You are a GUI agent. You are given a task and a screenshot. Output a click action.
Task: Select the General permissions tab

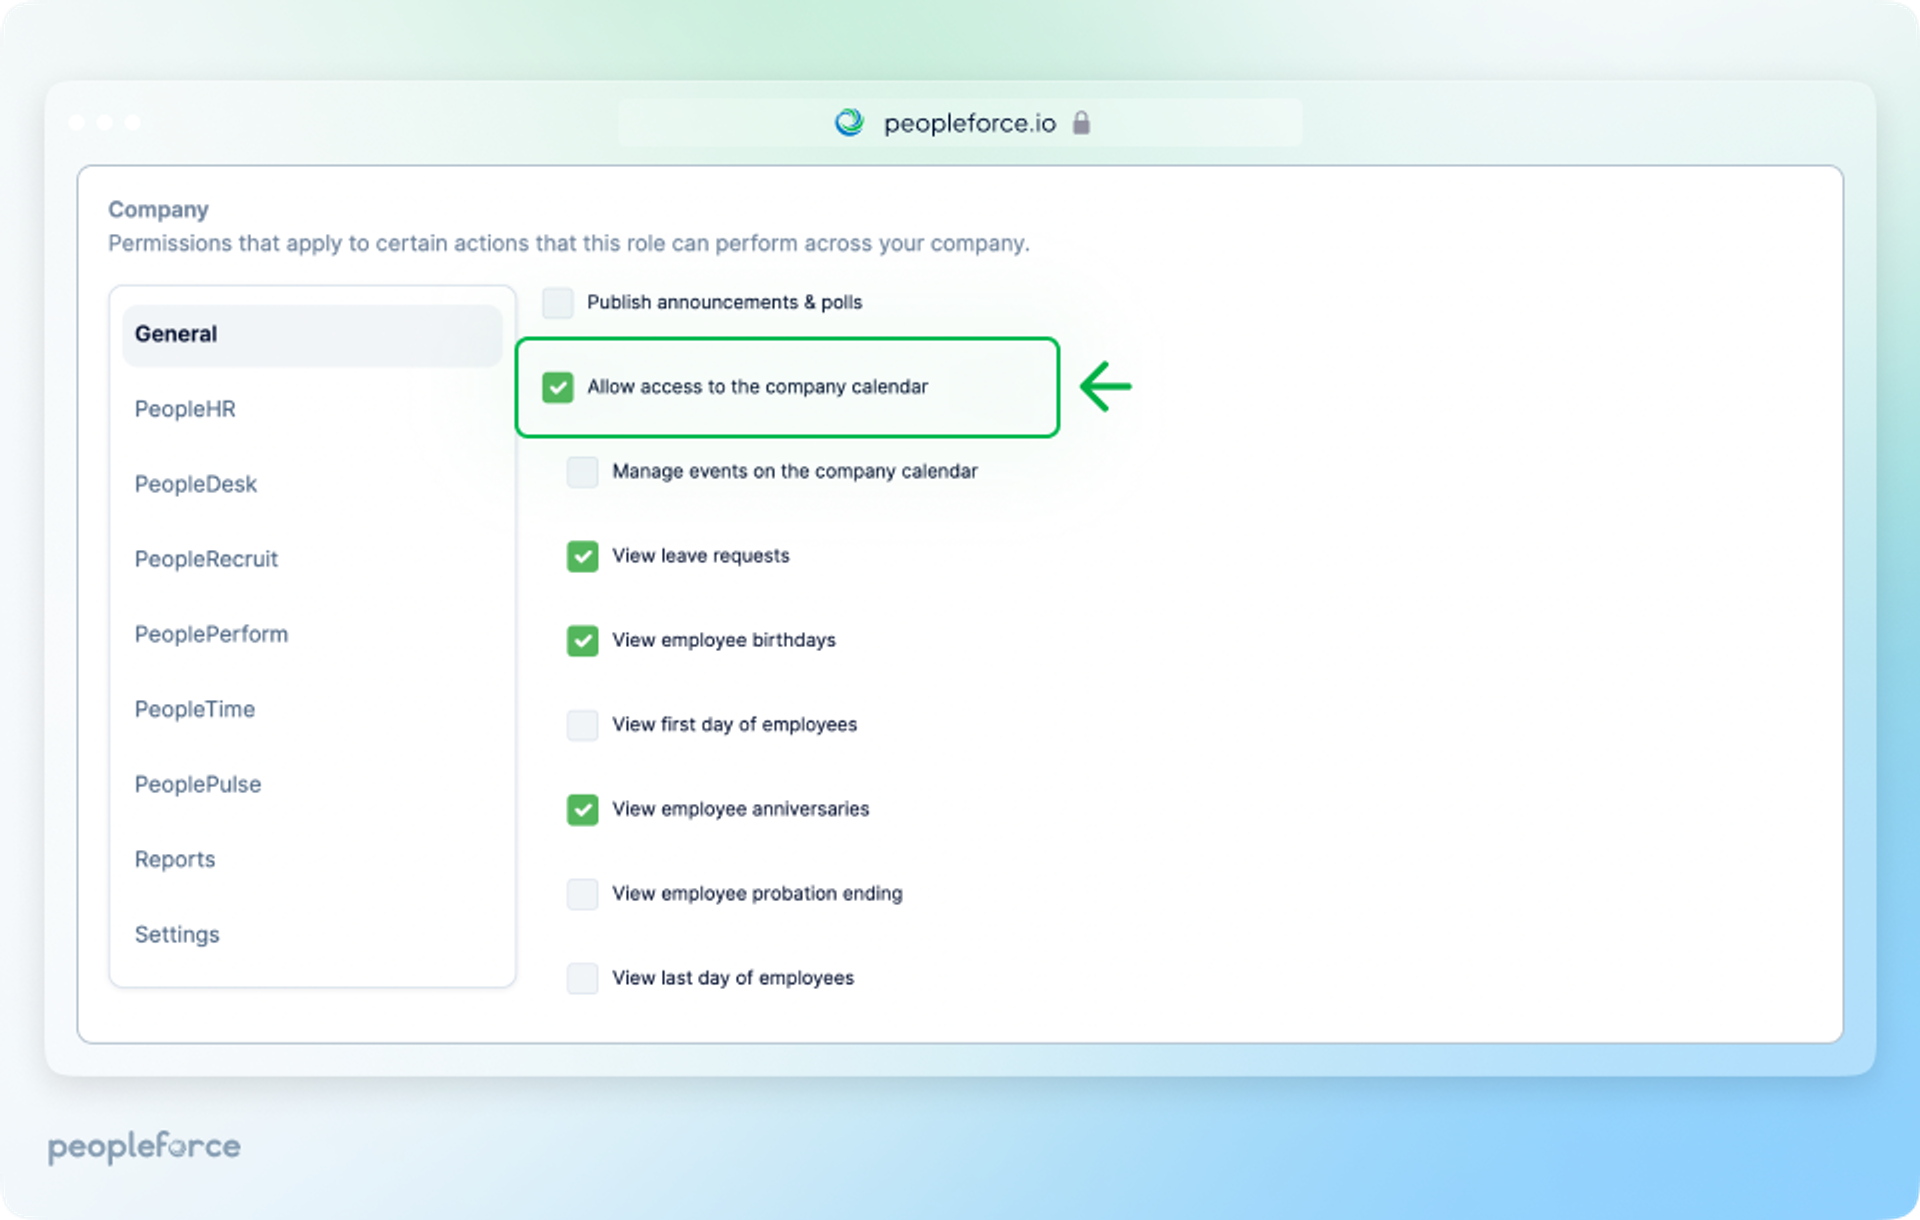[312, 334]
